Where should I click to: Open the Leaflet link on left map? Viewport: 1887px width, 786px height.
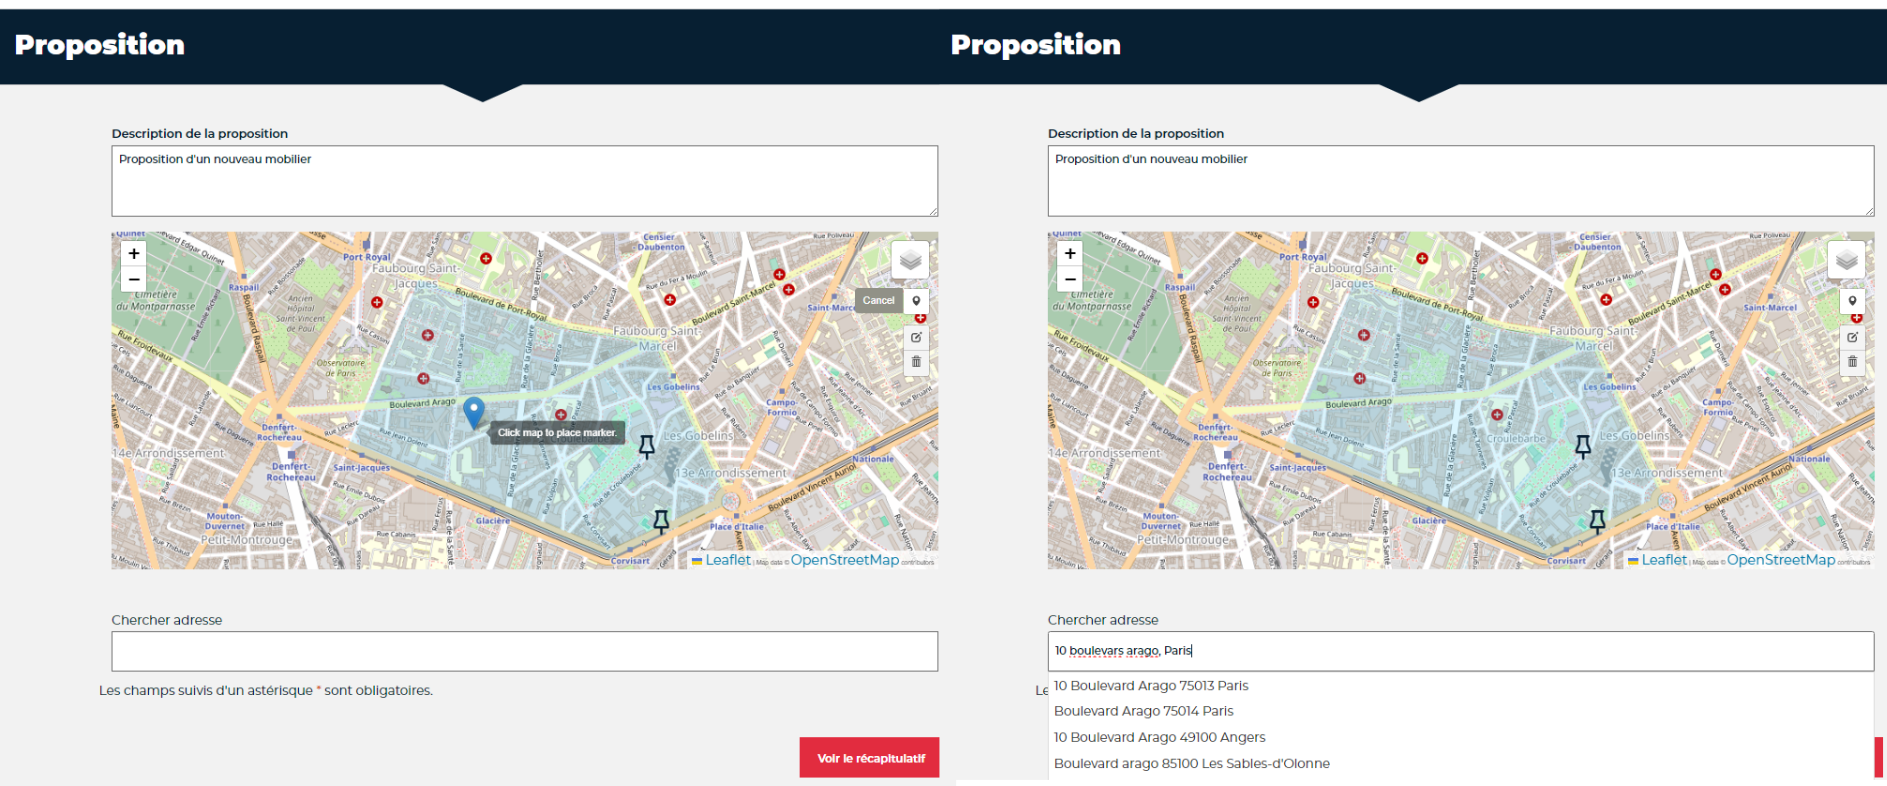point(727,560)
